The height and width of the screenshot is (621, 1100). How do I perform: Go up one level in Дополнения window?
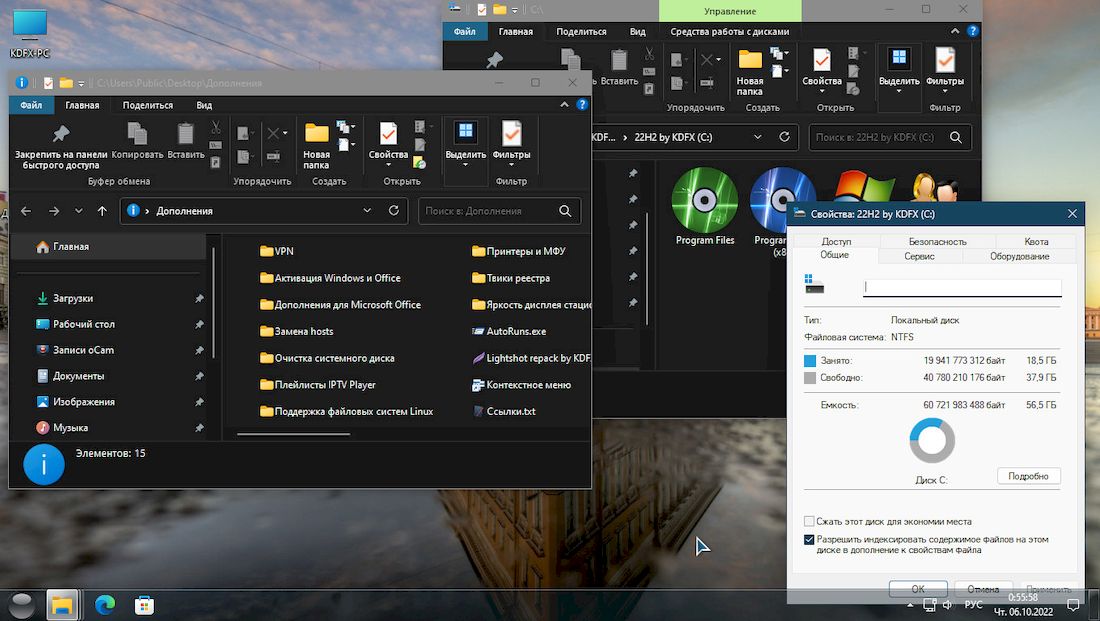point(102,211)
